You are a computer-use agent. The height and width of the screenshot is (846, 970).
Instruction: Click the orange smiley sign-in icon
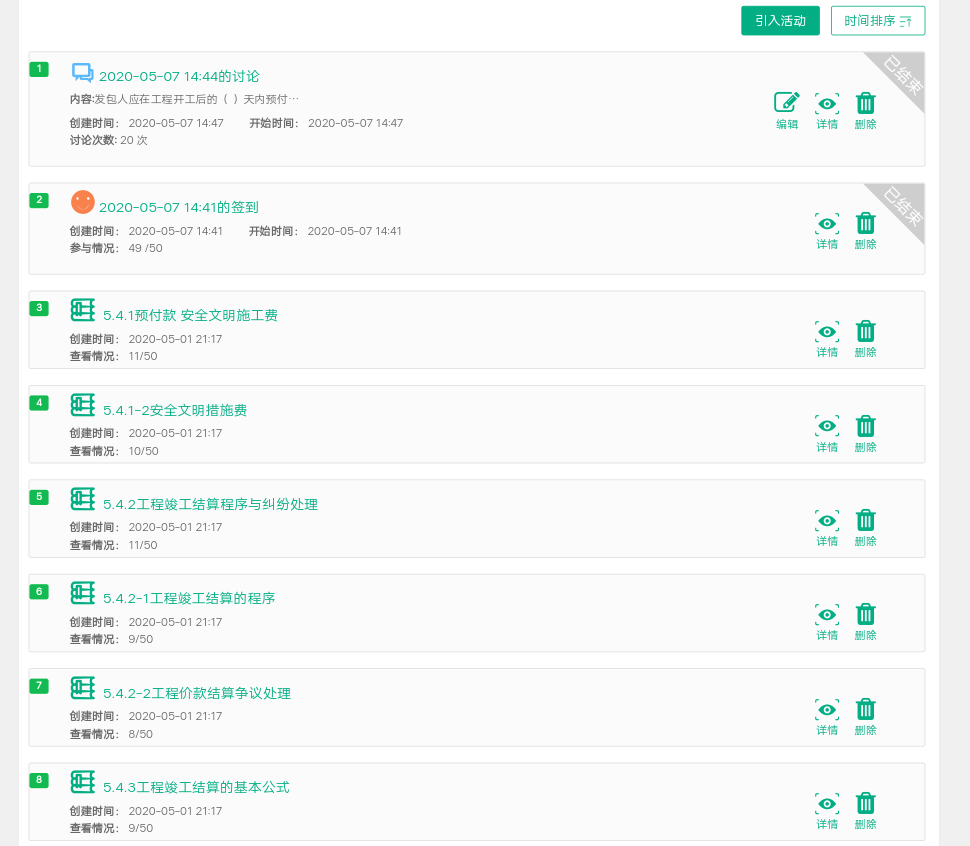pos(82,202)
